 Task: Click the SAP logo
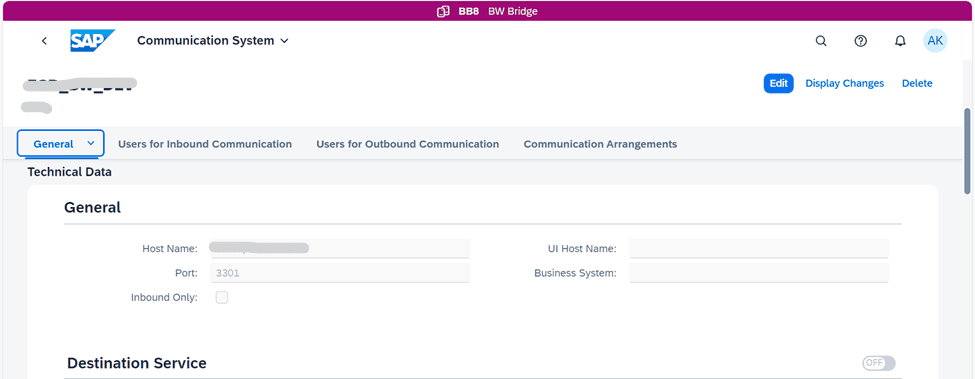click(x=93, y=40)
